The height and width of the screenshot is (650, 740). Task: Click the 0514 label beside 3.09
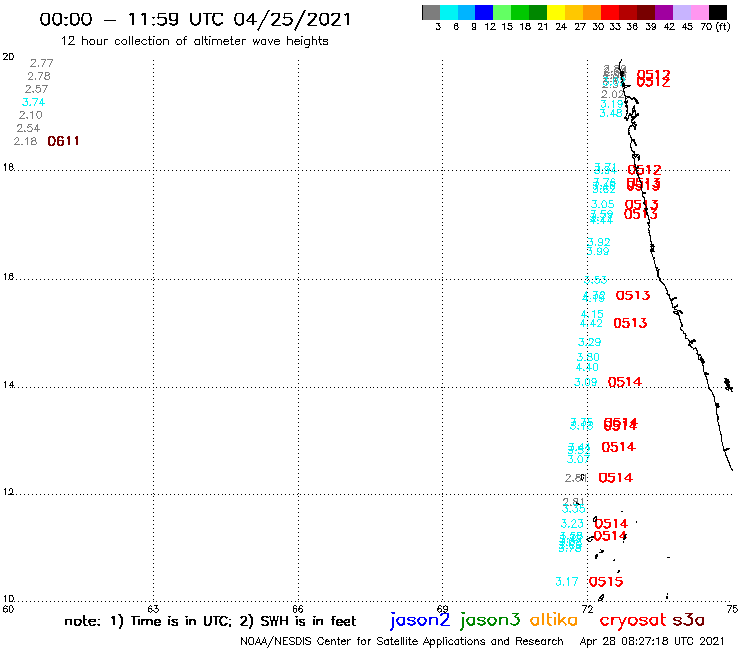point(625,382)
